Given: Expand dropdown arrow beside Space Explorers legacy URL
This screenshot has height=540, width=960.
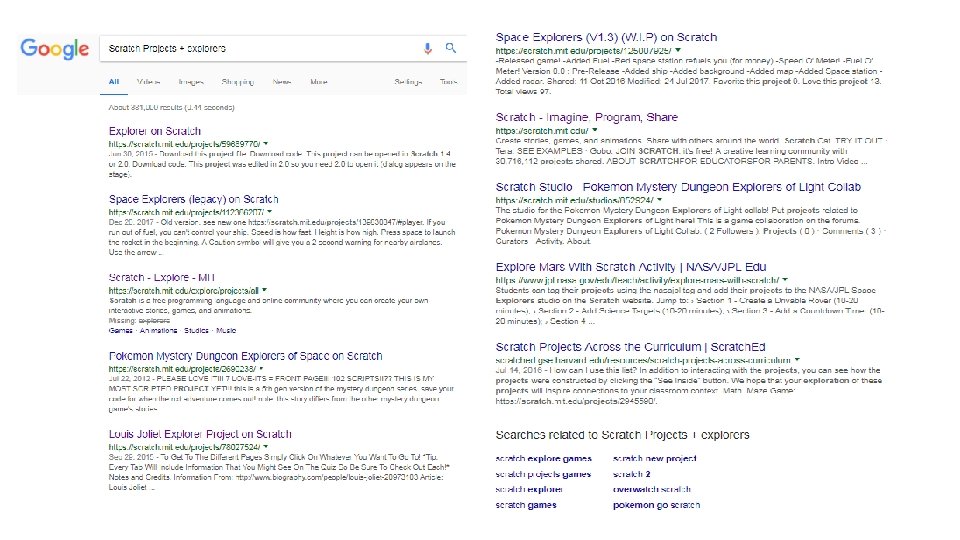Looking at the screenshot, I should [269, 212].
